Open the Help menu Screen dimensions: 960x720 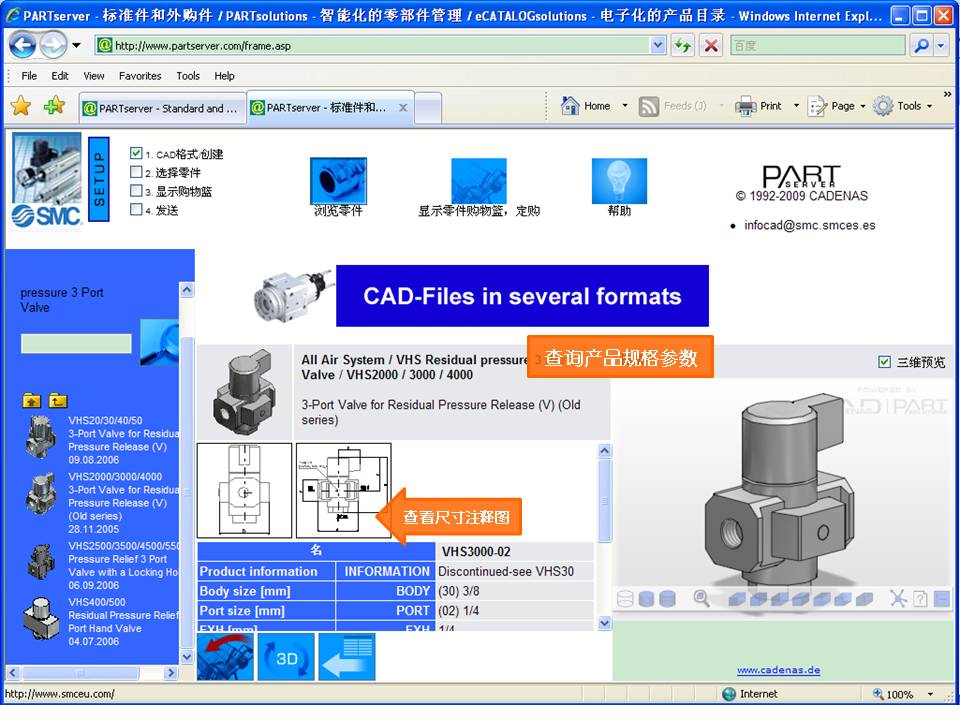(224, 76)
